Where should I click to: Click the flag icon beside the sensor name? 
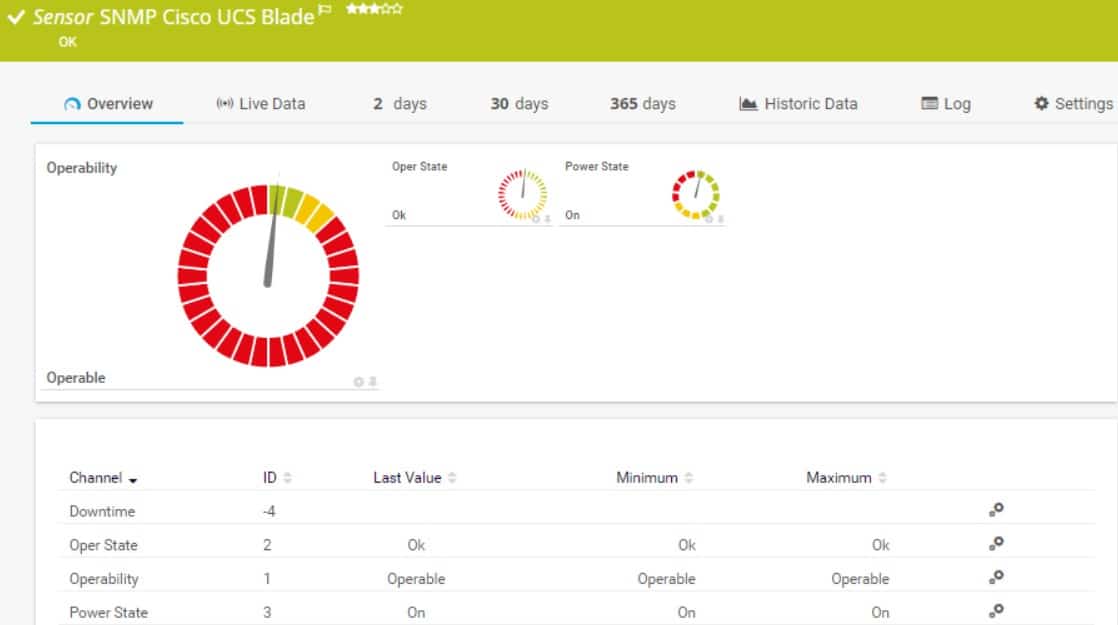click(325, 9)
